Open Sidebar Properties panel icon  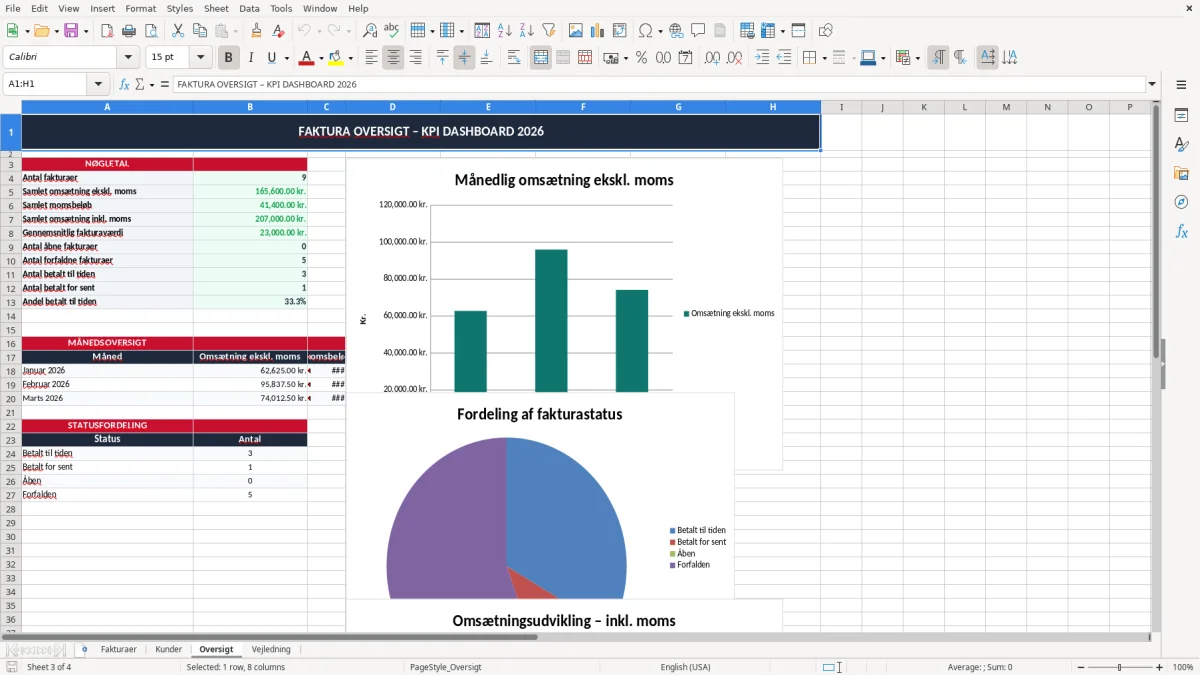(x=1181, y=116)
